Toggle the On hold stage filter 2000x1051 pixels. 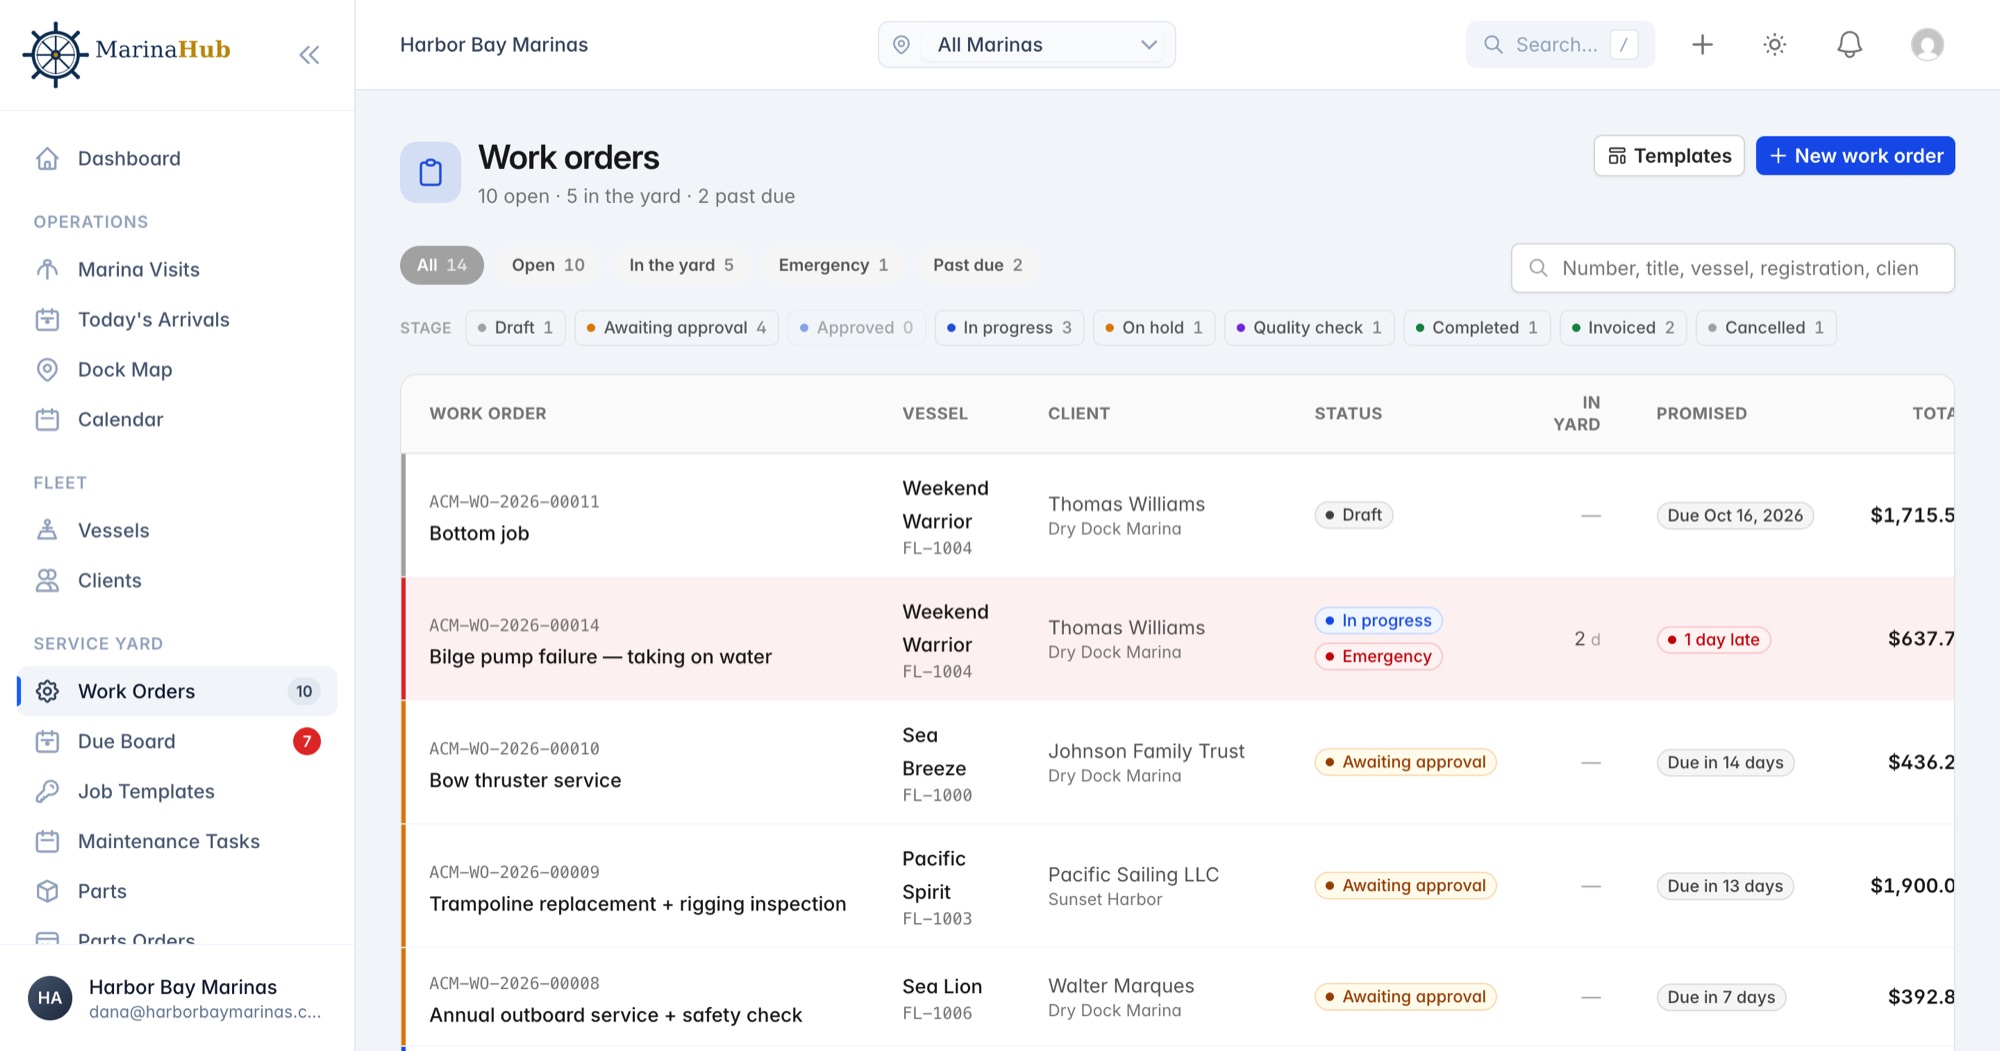click(1154, 328)
